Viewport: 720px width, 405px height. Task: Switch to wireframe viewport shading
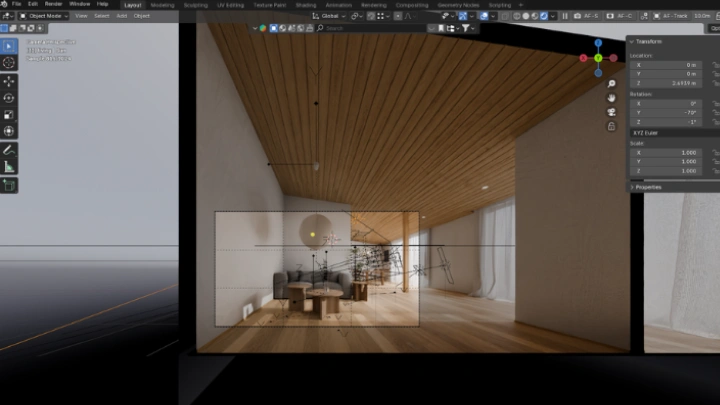click(517, 16)
